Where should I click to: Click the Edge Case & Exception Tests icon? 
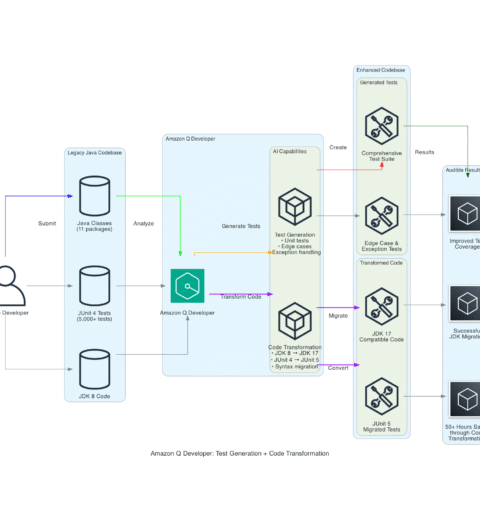pyautogui.click(x=382, y=216)
